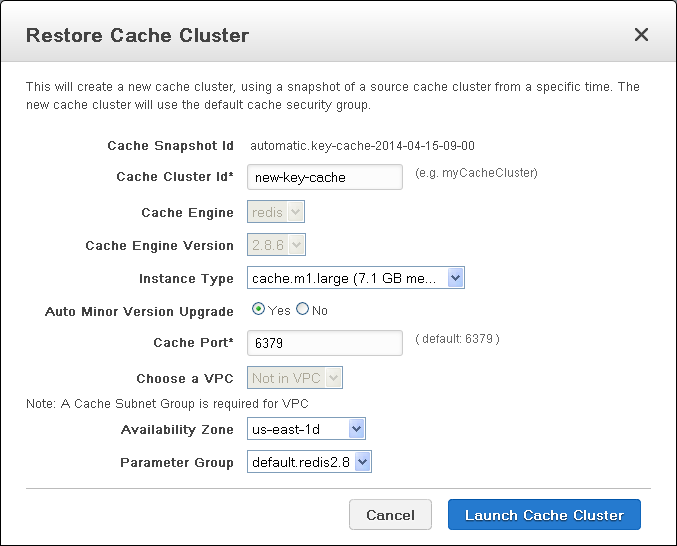Click the Cache Snapshot Id value text

tap(361, 146)
